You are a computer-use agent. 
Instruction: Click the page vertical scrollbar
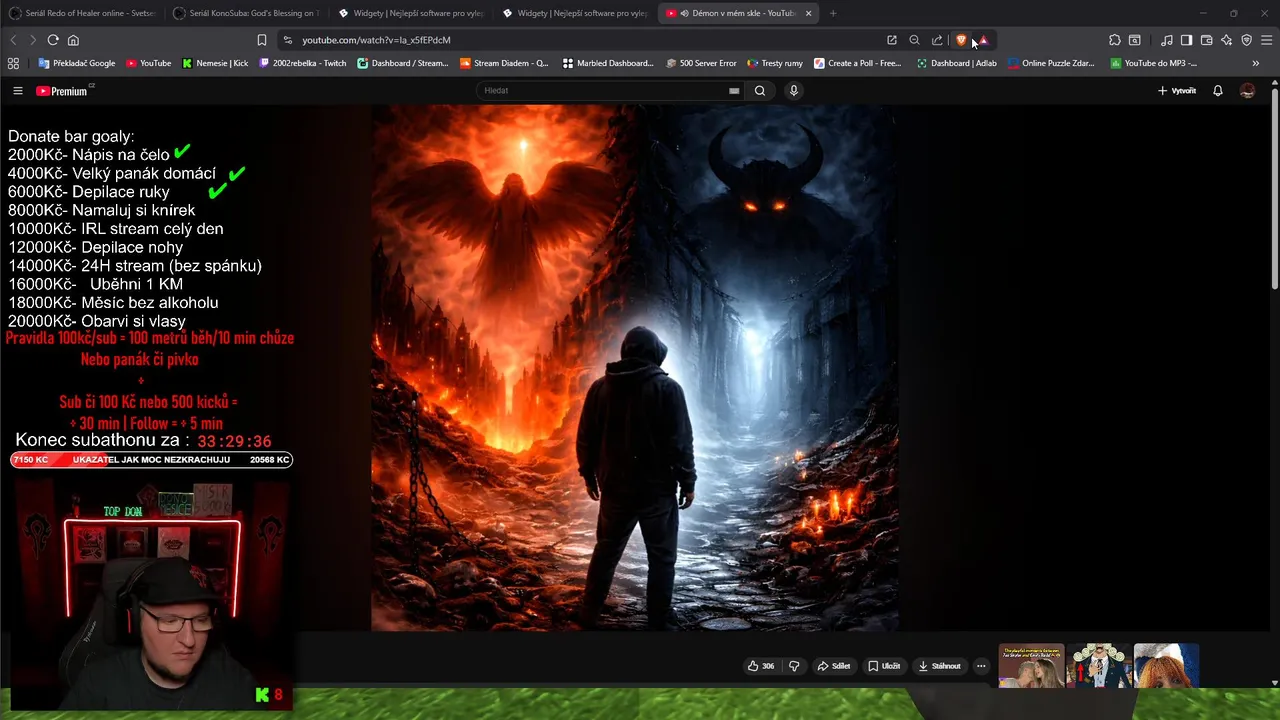pos(1274,190)
